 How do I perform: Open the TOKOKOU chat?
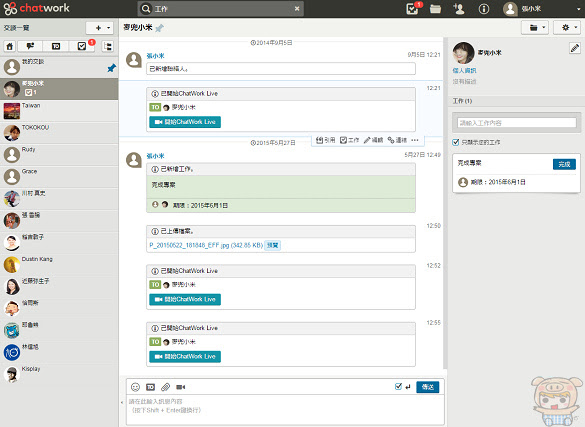point(59,133)
